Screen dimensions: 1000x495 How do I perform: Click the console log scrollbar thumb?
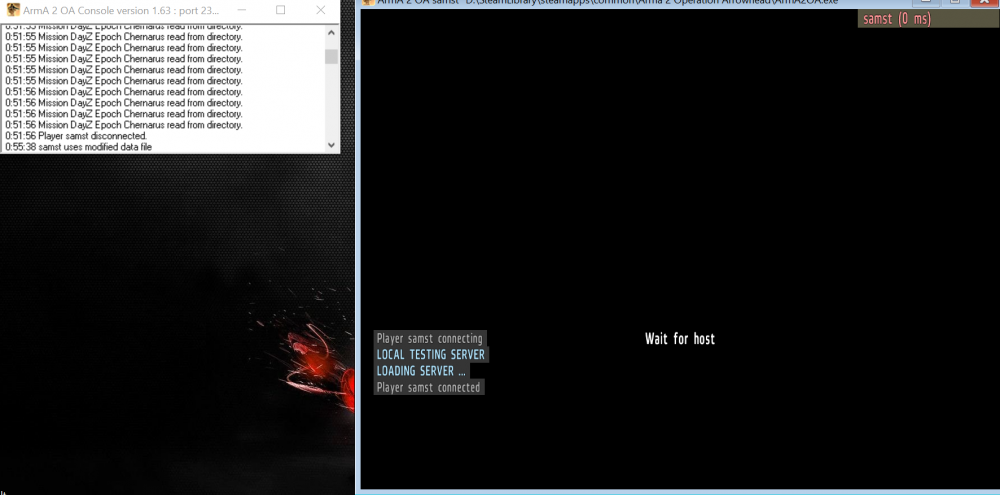coord(331,57)
